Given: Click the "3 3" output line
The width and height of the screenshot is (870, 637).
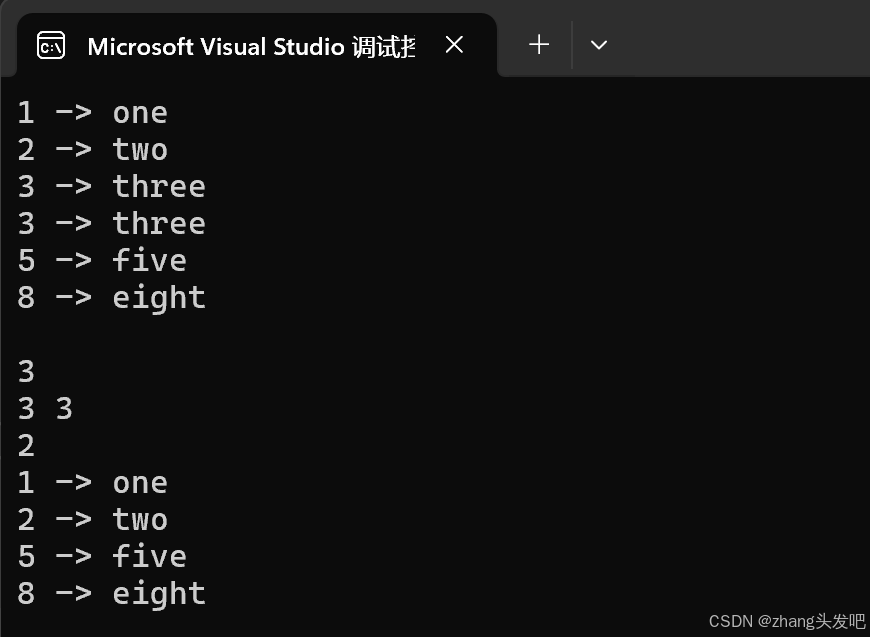Looking at the screenshot, I should click(x=45, y=409).
